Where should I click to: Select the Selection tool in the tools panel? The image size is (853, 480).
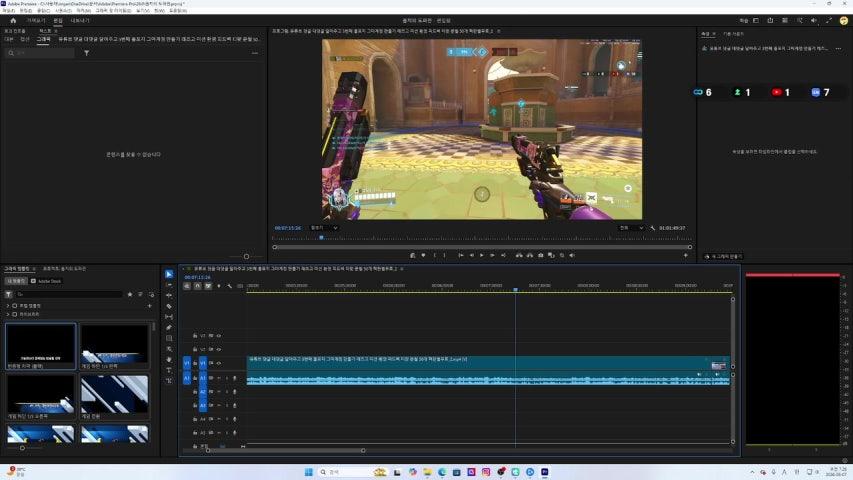[169, 274]
